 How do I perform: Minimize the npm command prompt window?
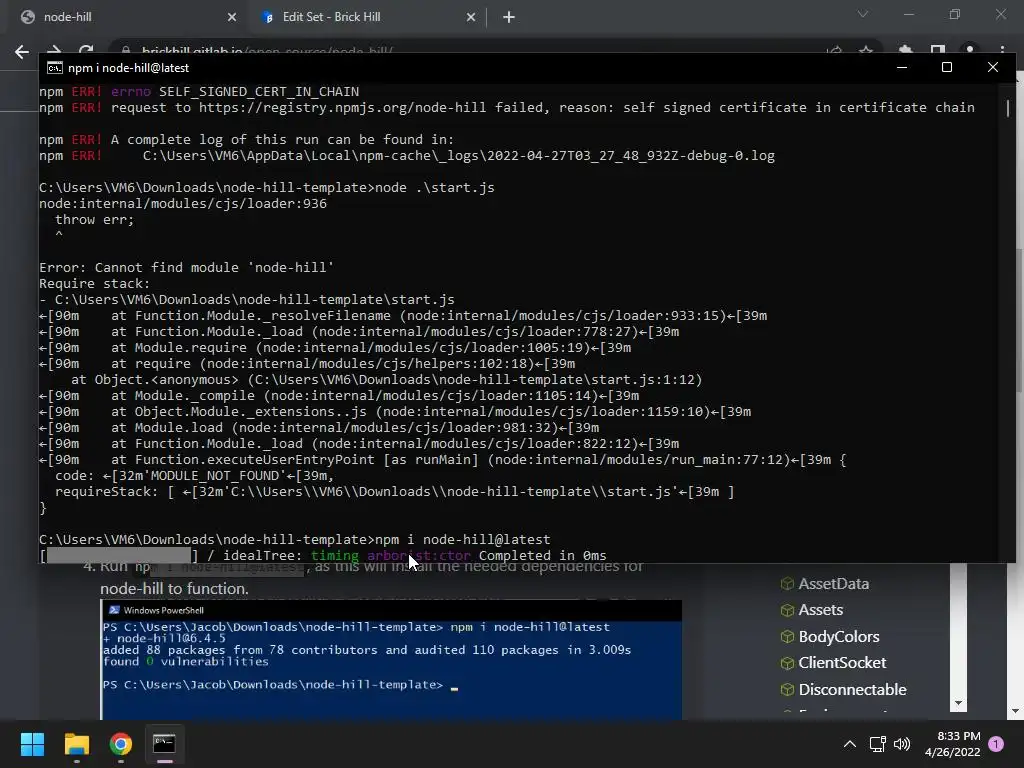(x=902, y=67)
